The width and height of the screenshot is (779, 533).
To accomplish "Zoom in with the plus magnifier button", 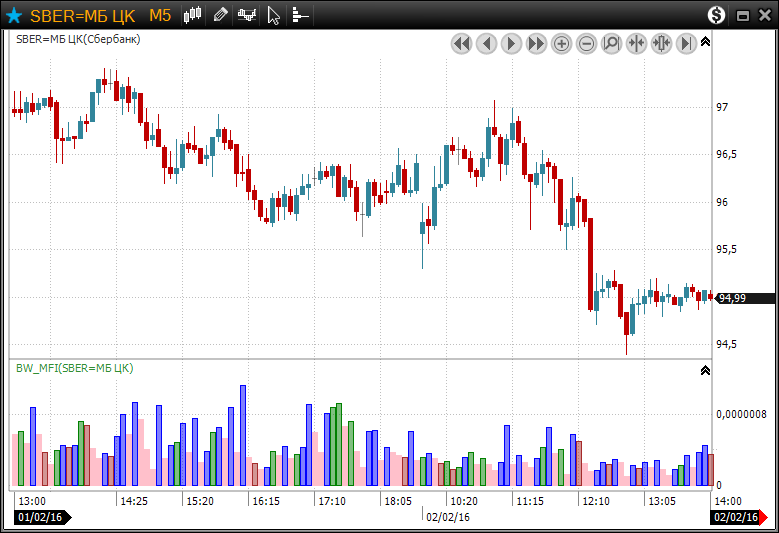I will (x=562, y=44).
